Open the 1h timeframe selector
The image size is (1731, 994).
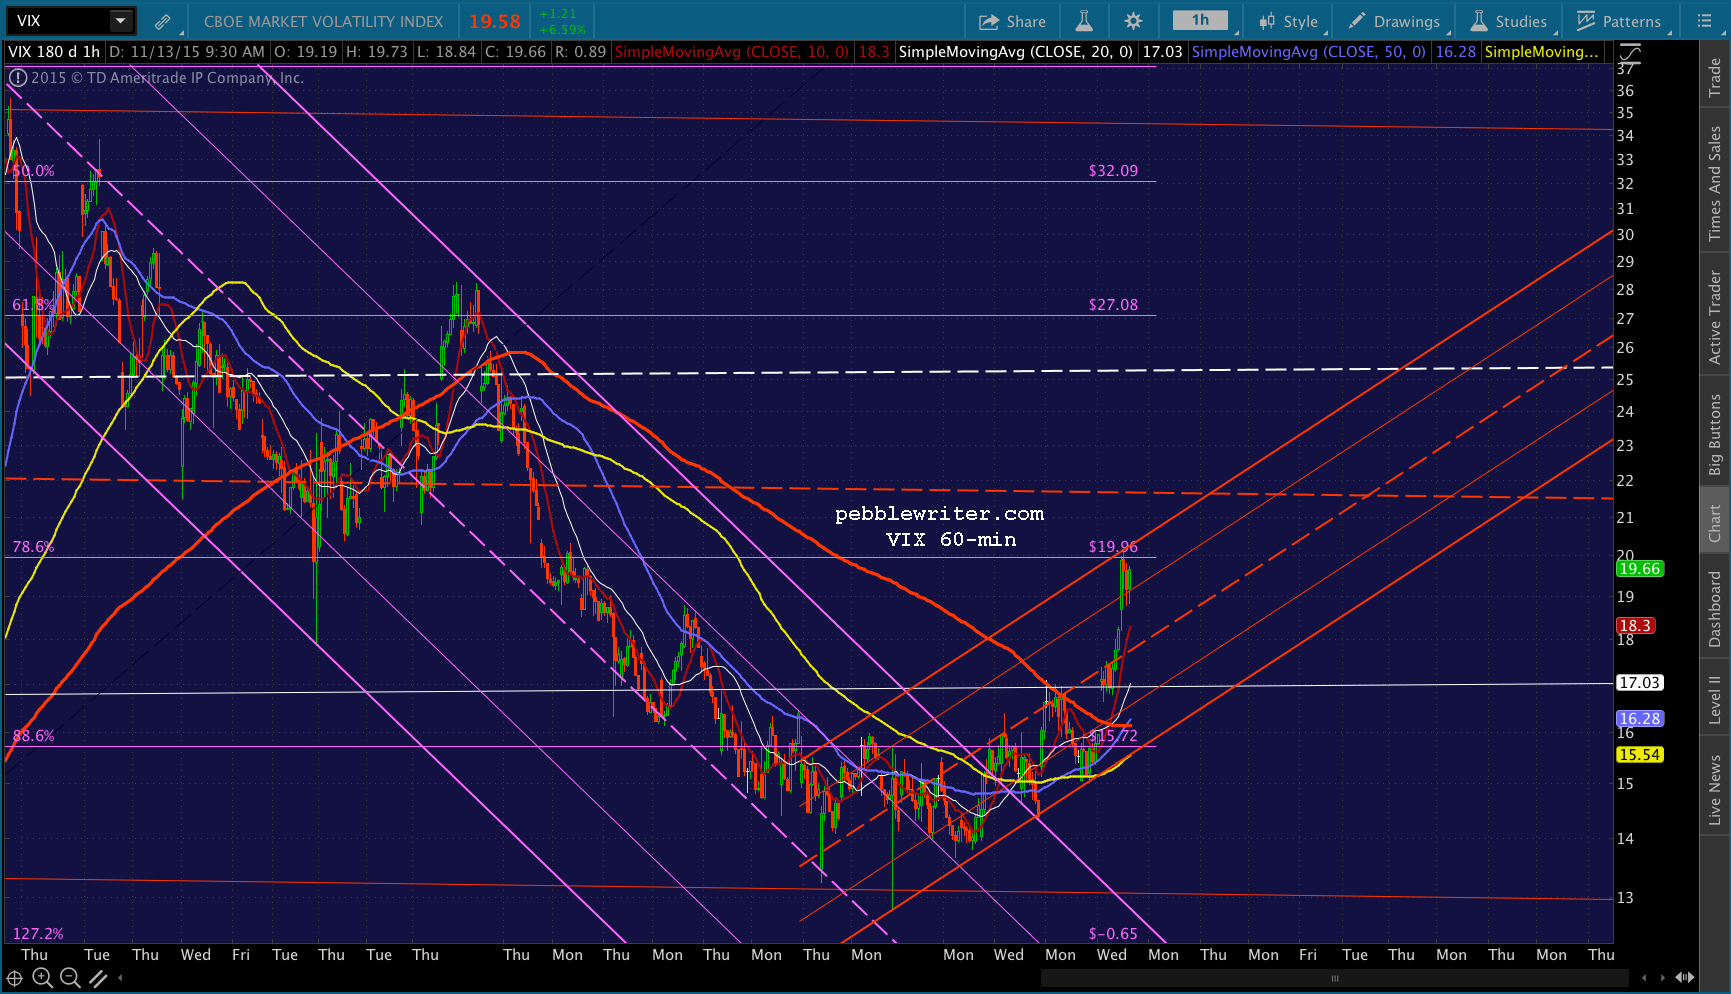[x=1201, y=20]
